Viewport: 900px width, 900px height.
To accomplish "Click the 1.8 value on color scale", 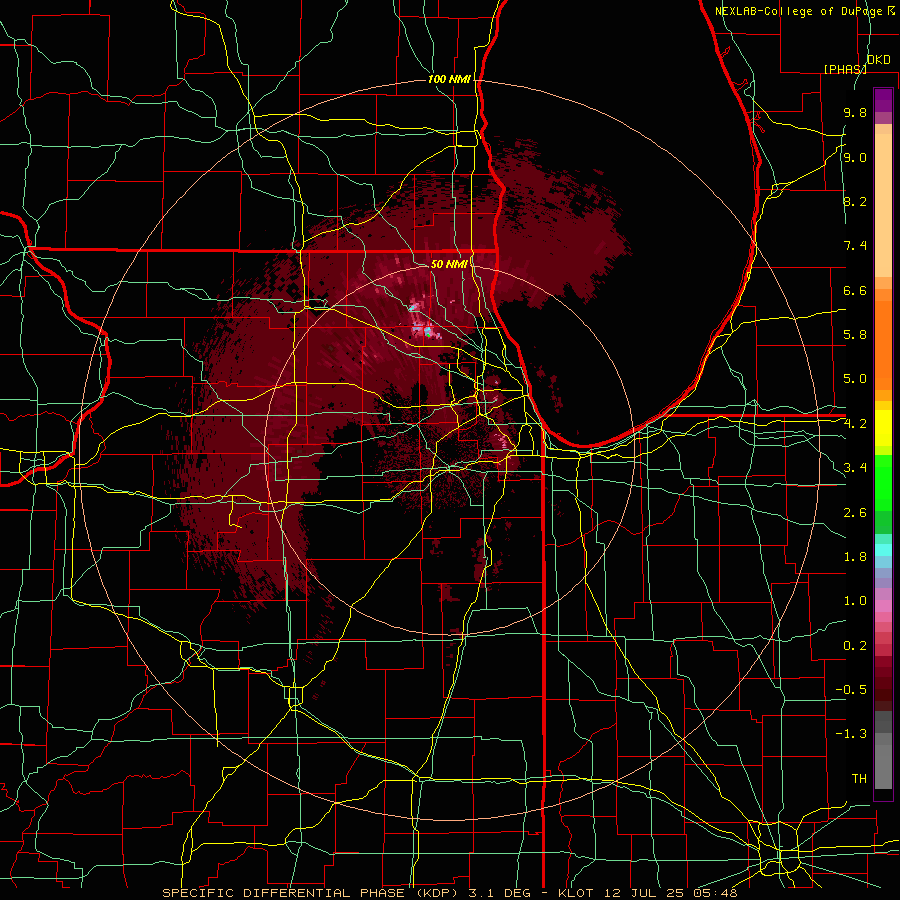I will coord(855,557).
